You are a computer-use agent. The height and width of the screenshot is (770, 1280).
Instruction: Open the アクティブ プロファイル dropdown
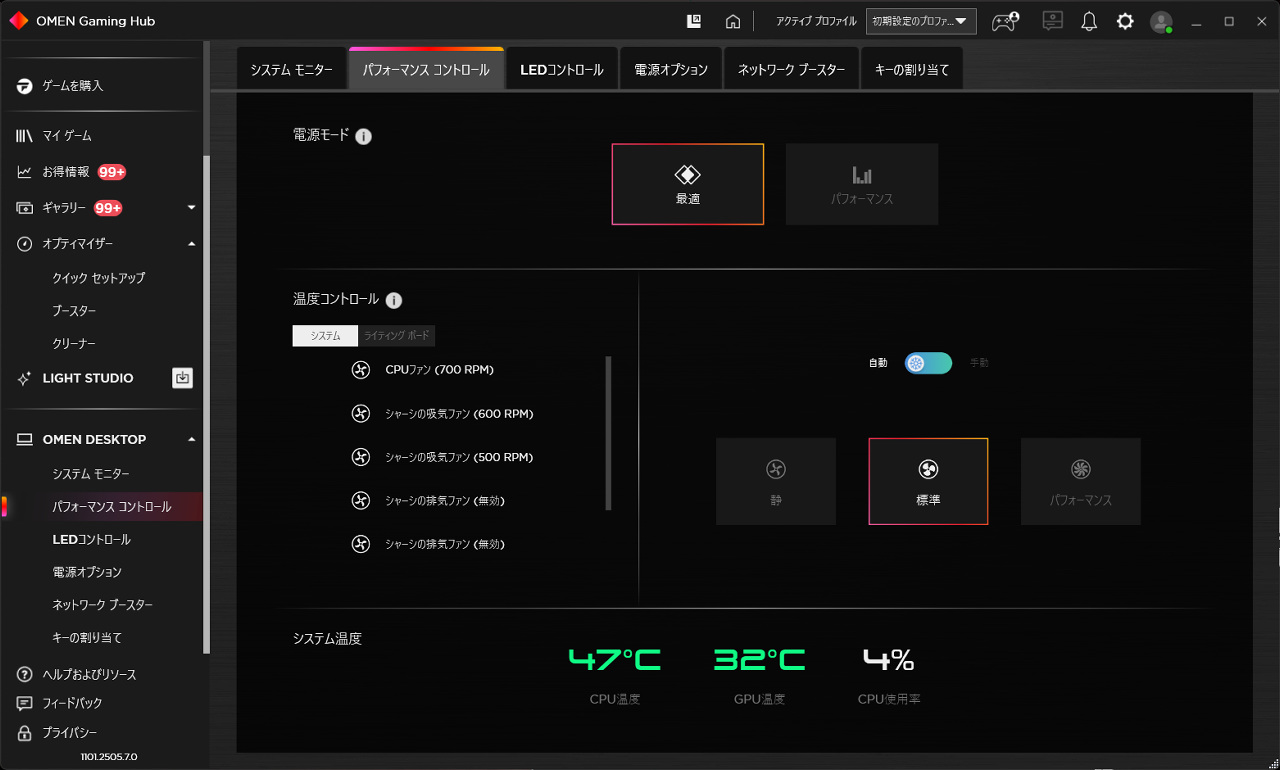pyautogui.click(x=921, y=21)
